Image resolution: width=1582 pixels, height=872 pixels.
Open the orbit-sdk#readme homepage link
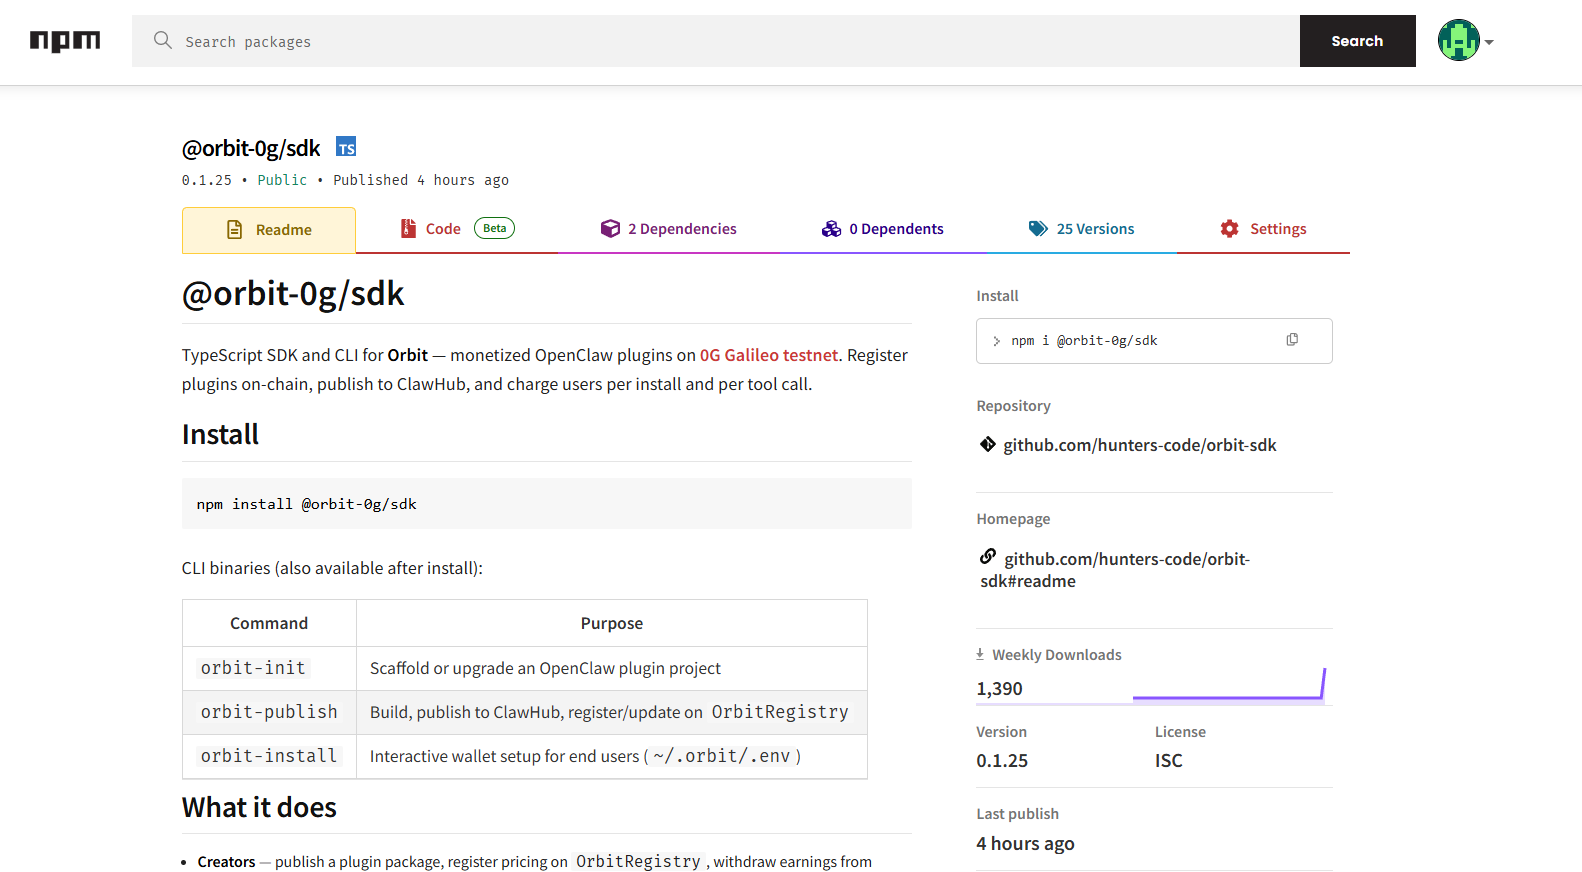coord(1115,570)
